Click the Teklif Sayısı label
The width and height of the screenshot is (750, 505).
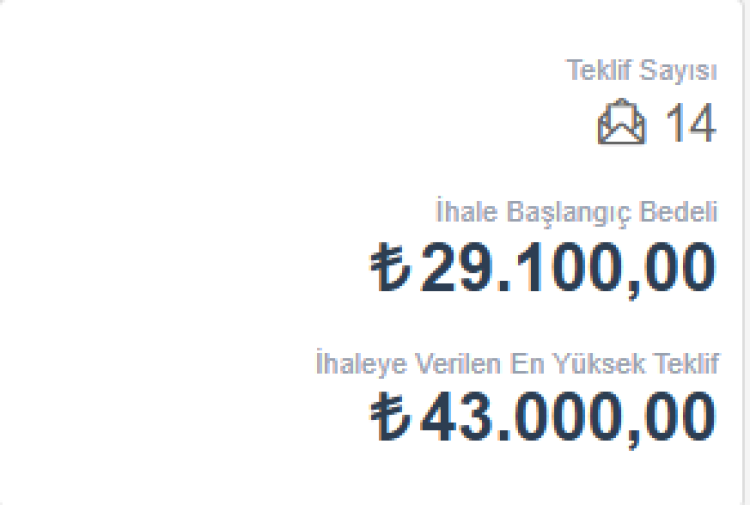(x=641, y=71)
